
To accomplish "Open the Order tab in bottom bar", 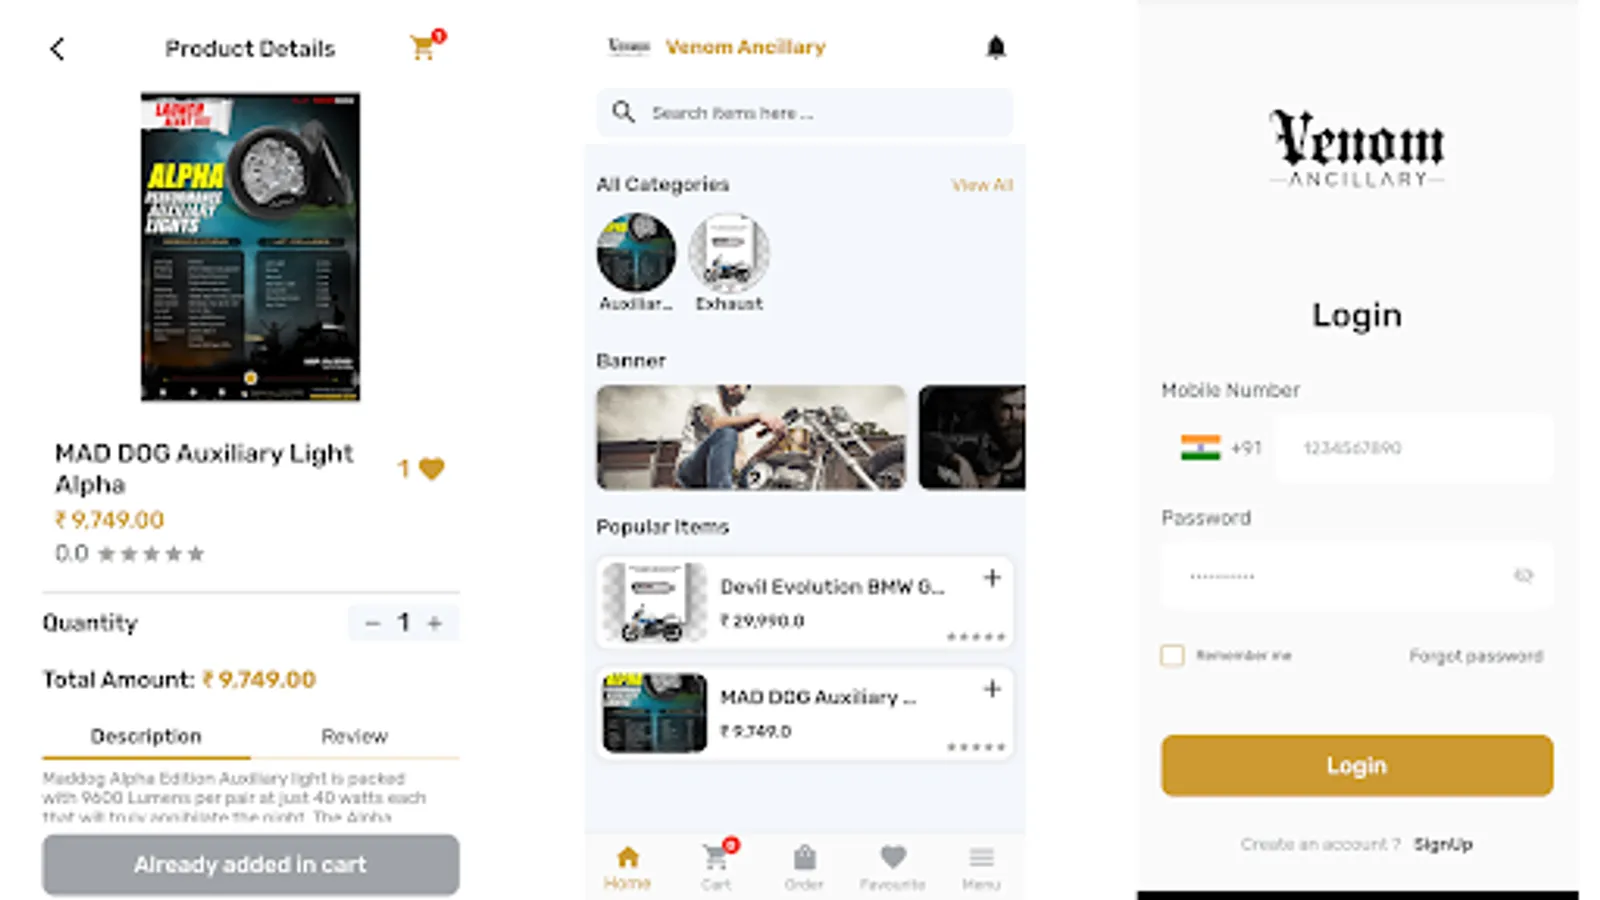I will pos(804,867).
